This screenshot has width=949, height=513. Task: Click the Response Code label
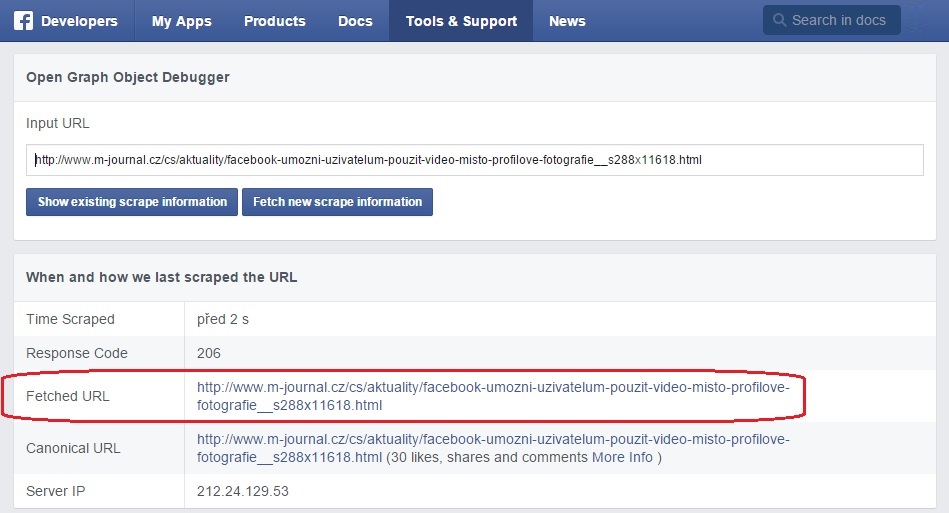coord(77,353)
